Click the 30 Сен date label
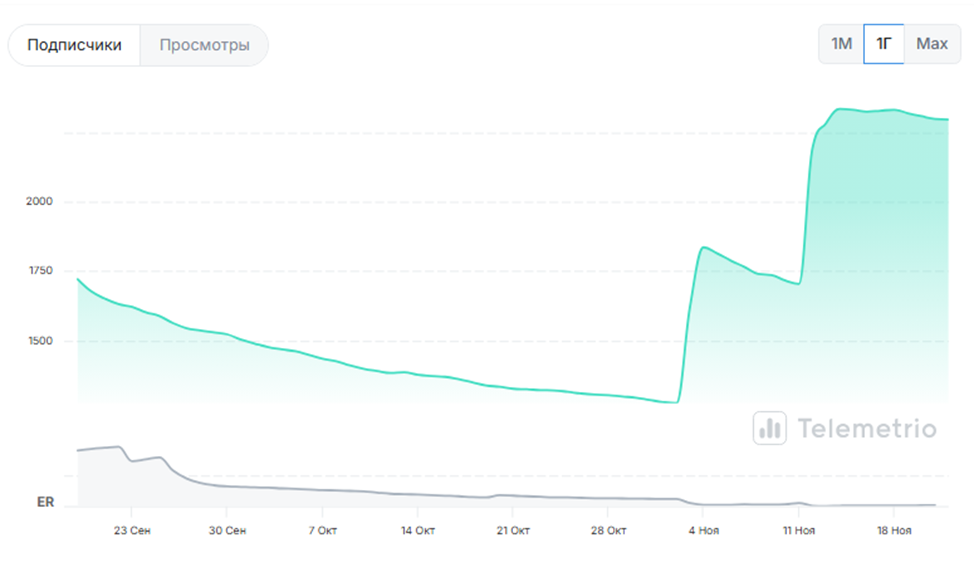The image size is (974, 572). click(x=227, y=530)
